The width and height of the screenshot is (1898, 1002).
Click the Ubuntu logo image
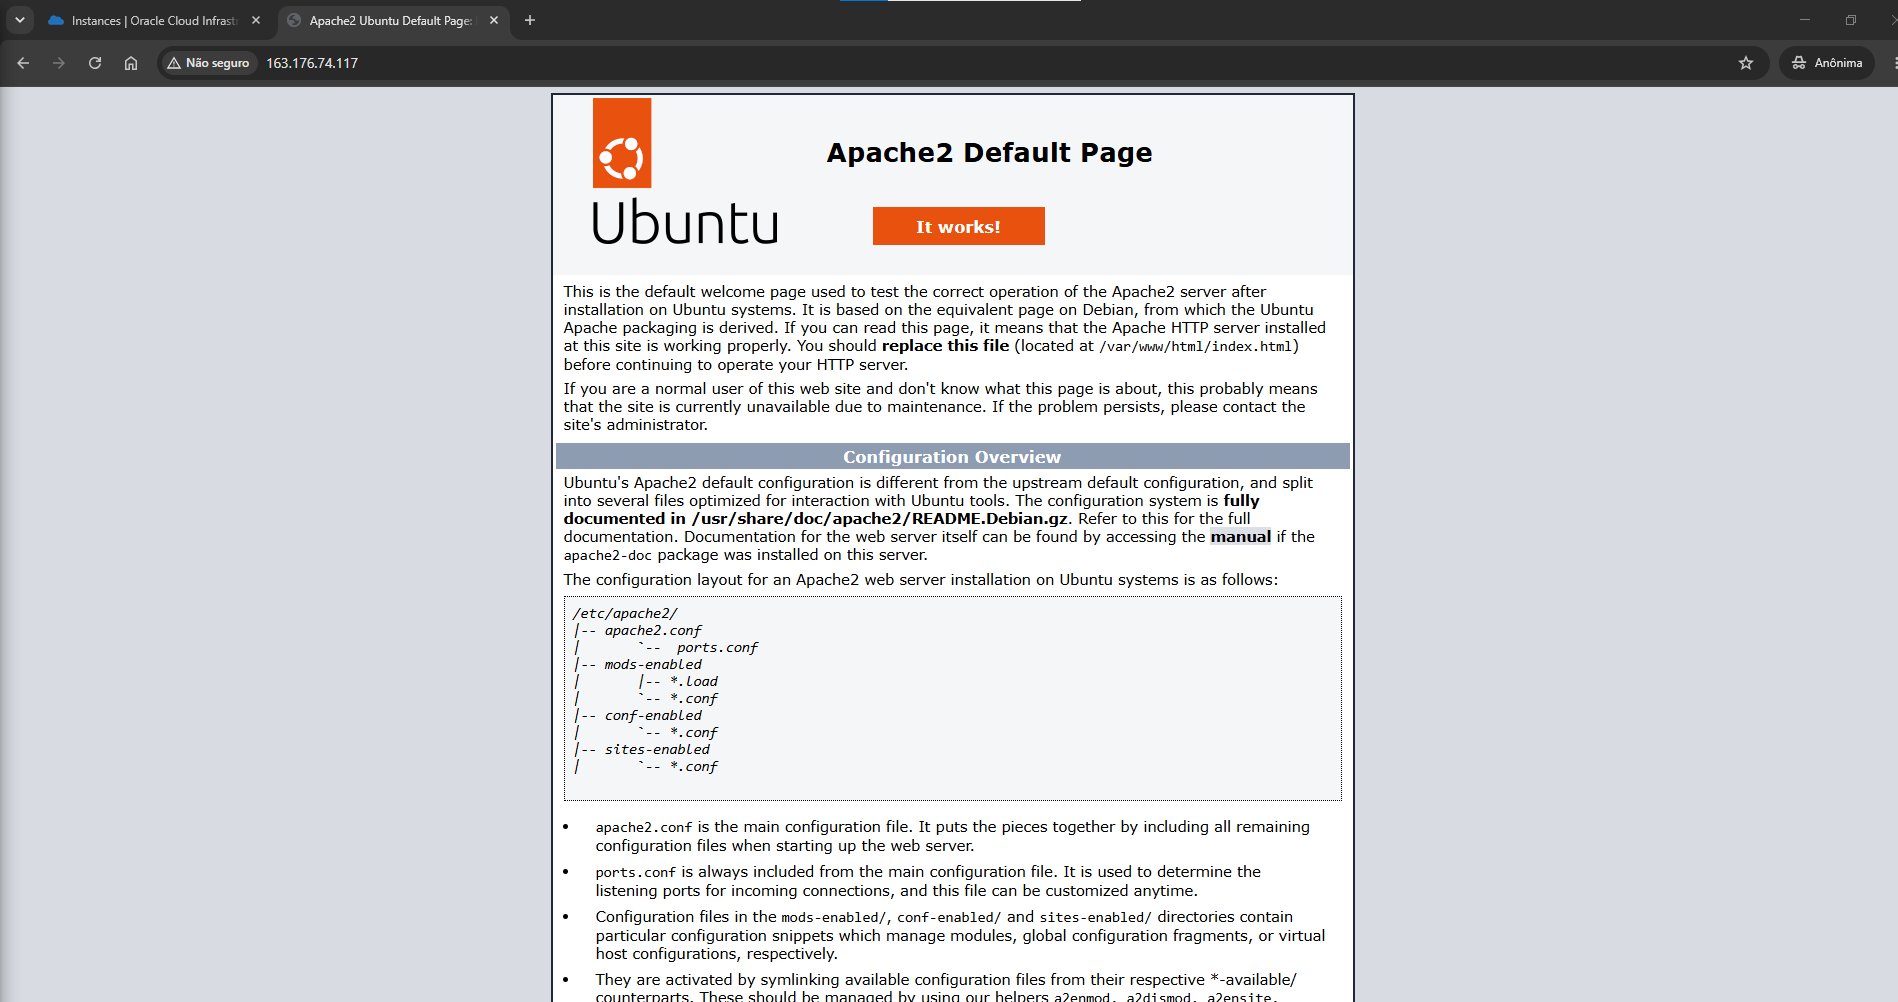pos(685,172)
